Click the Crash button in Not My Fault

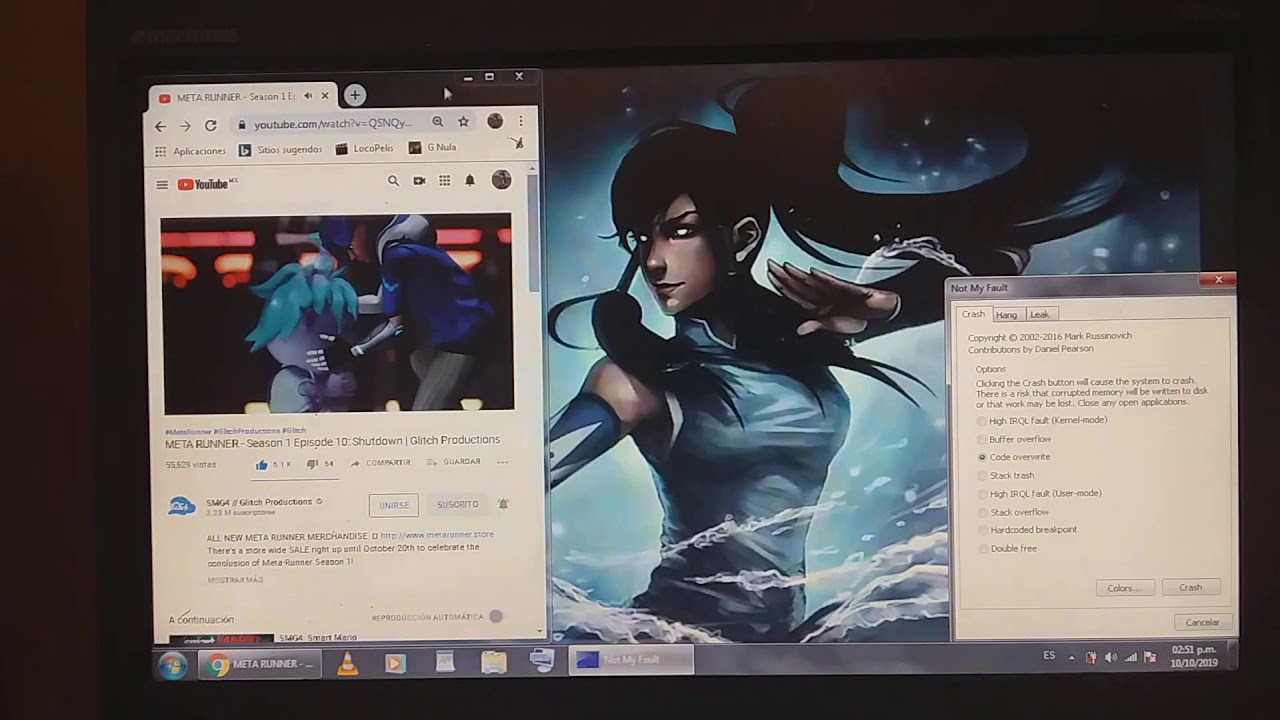point(1190,587)
